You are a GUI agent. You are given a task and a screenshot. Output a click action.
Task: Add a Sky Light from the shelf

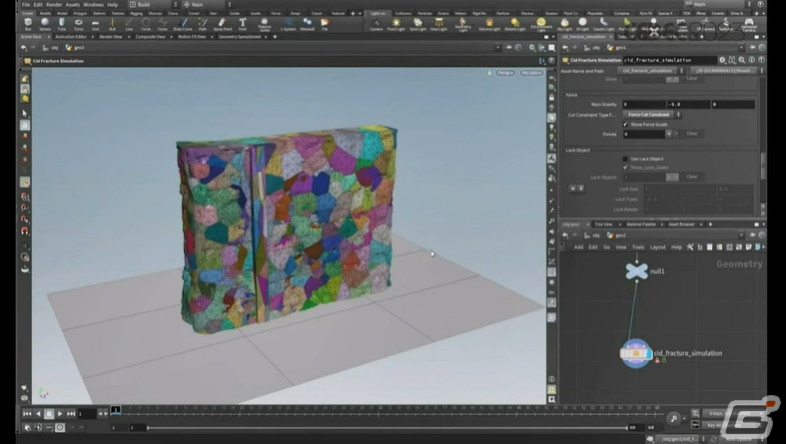coord(564,24)
